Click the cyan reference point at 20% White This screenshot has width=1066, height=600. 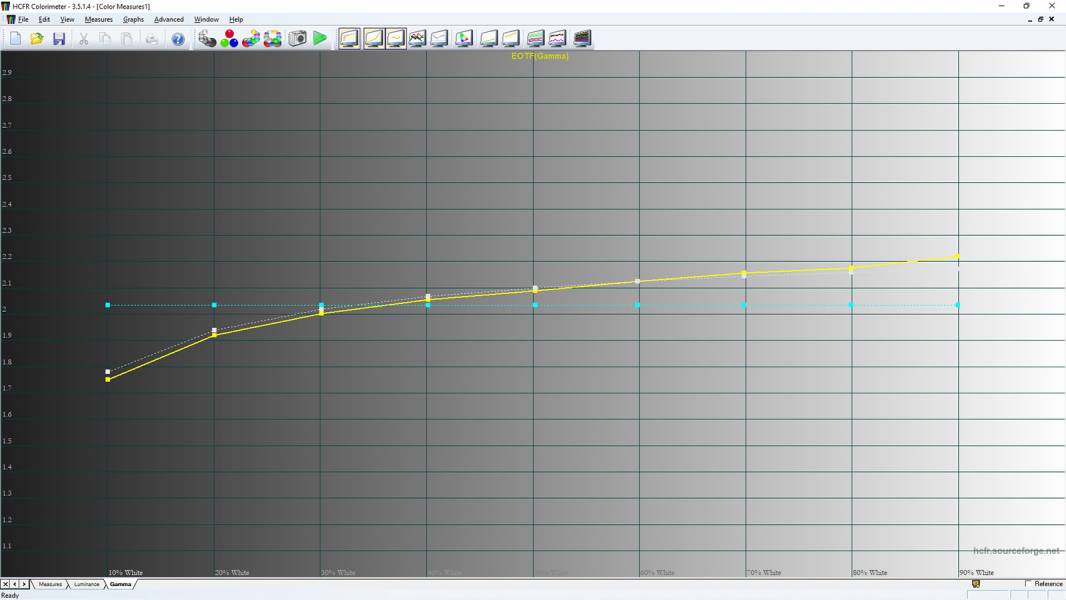[214, 305]
